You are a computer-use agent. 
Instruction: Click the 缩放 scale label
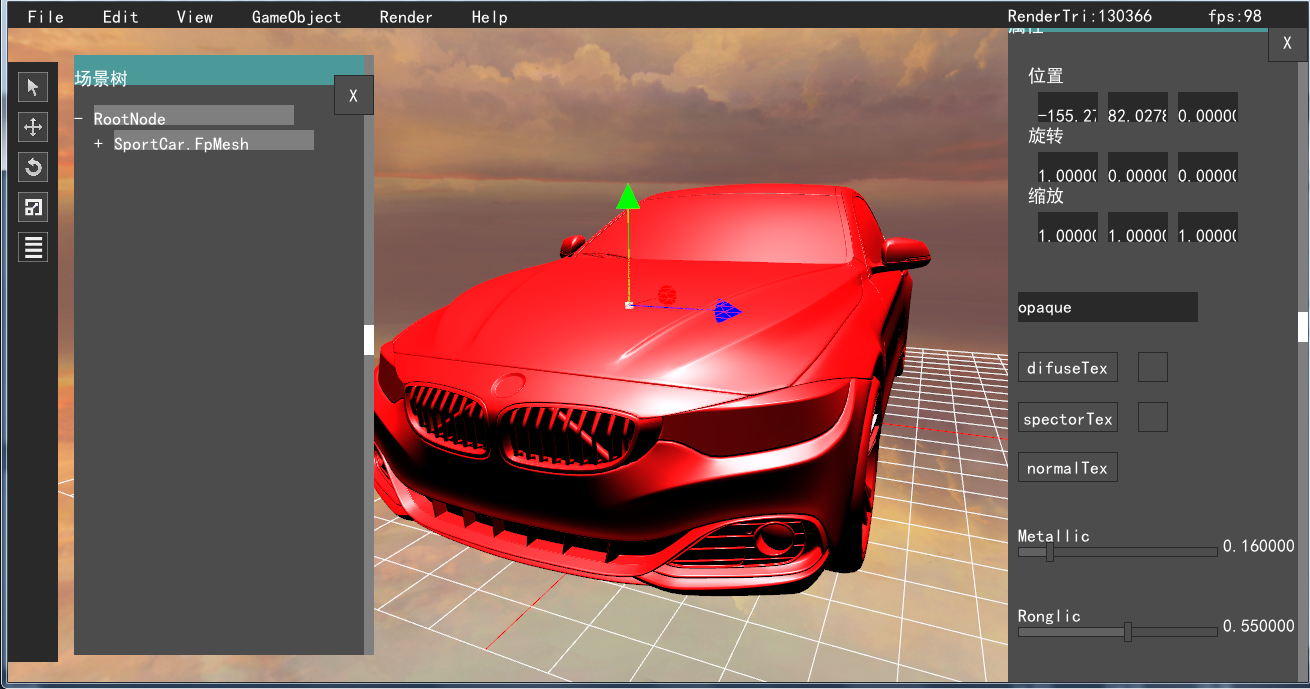[1046, 196]
